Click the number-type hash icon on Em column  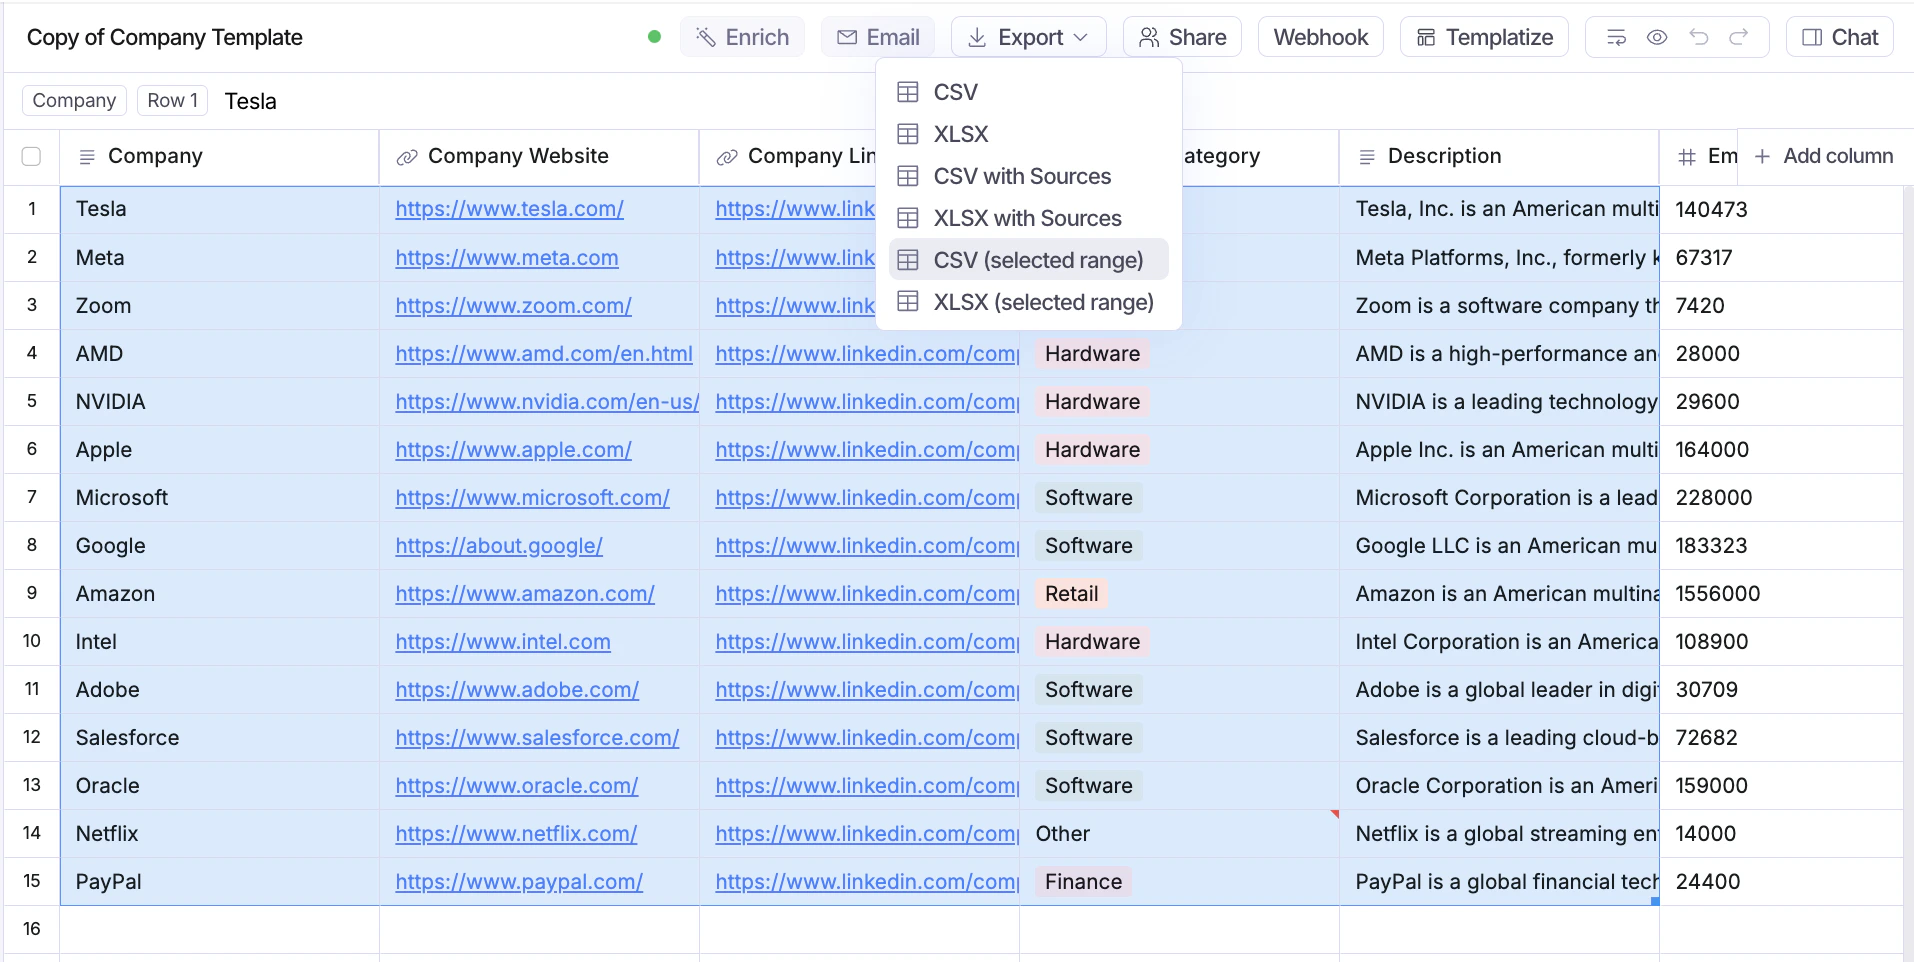pos(1687,157)
